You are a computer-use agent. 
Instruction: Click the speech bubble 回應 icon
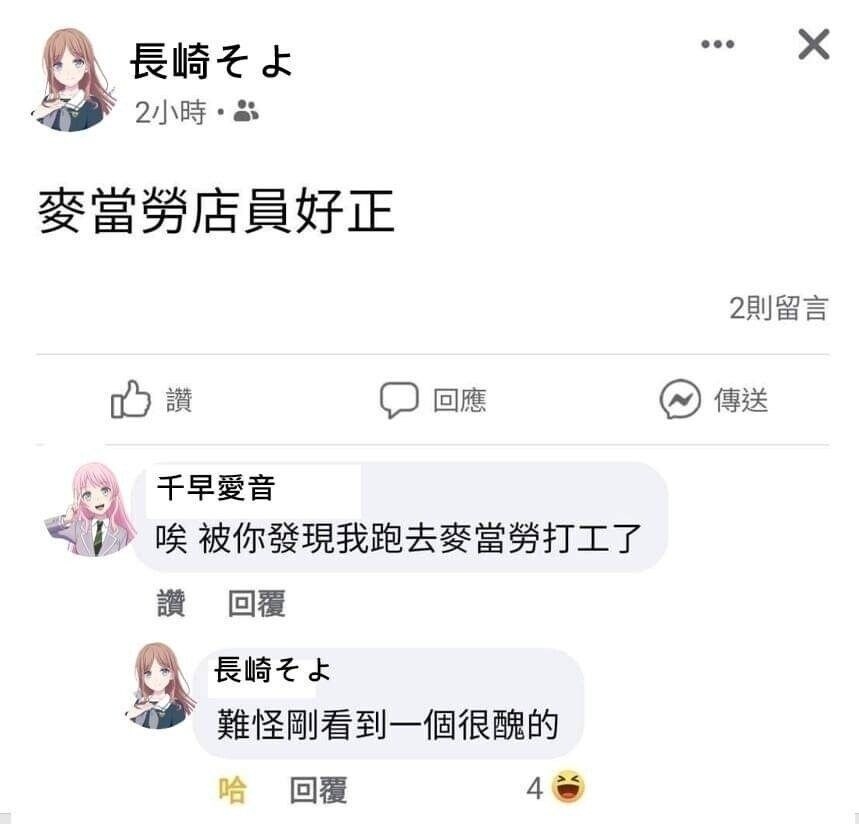coord(399,399)
